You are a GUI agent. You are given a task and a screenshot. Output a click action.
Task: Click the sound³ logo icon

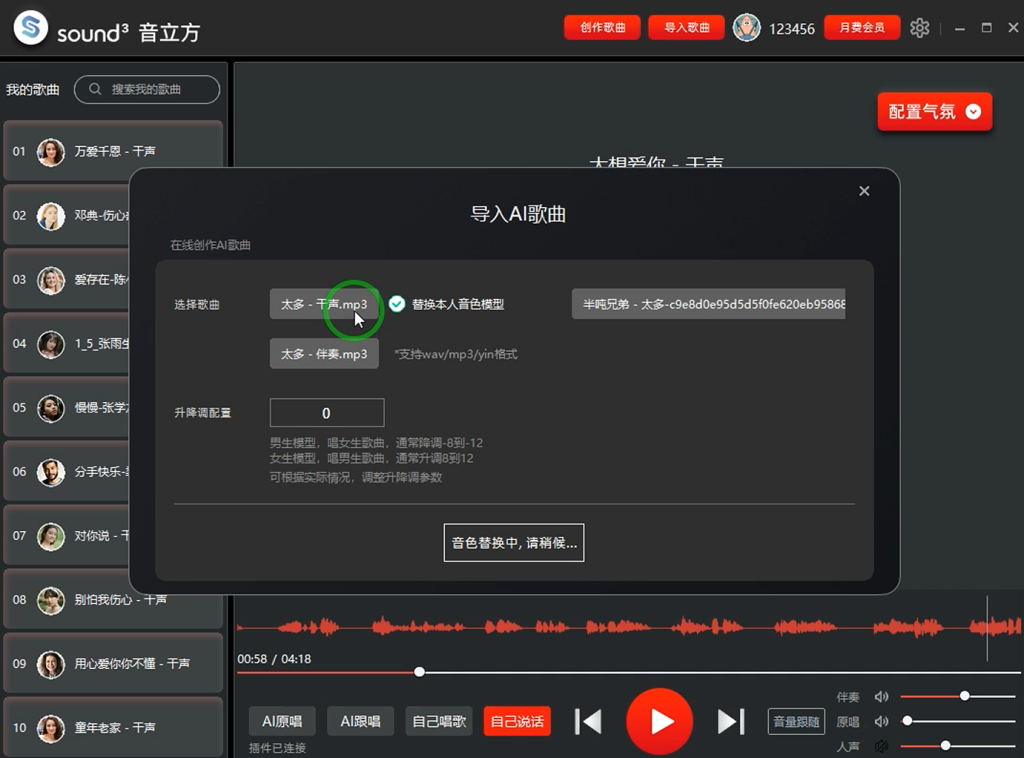30,27
